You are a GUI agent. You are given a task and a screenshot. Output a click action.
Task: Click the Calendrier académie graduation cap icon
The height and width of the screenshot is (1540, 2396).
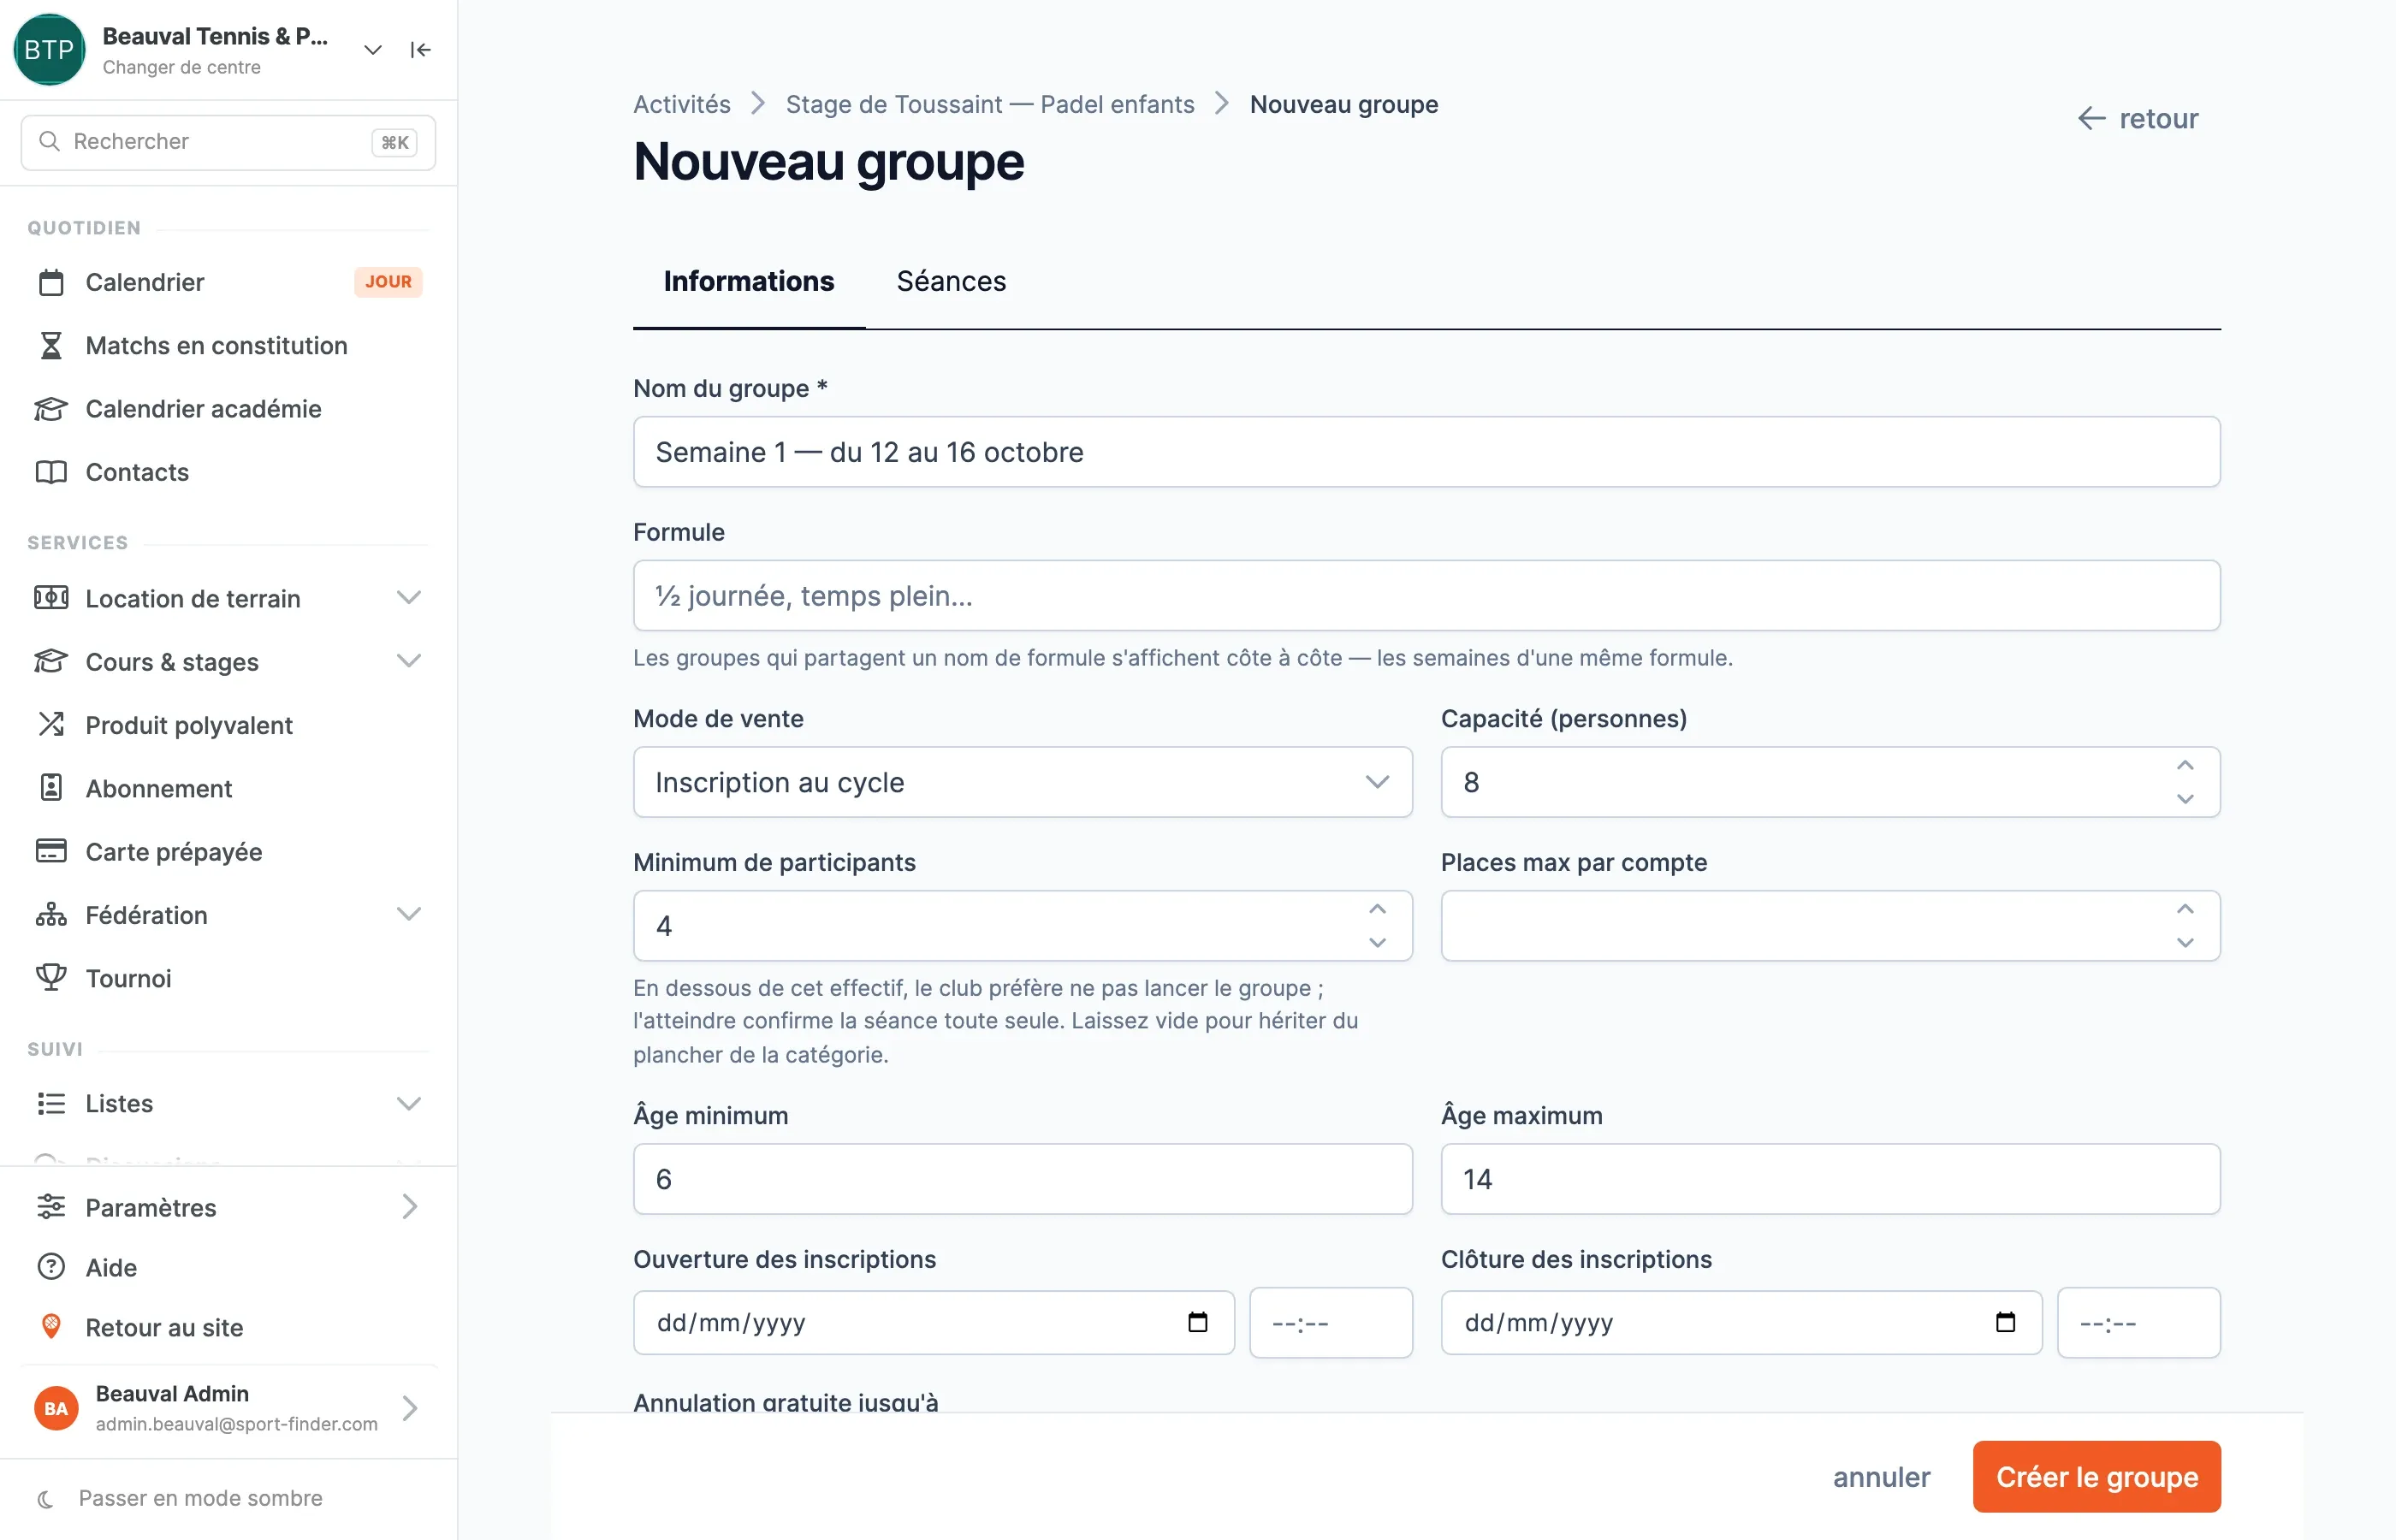click(x=51, y=409)
